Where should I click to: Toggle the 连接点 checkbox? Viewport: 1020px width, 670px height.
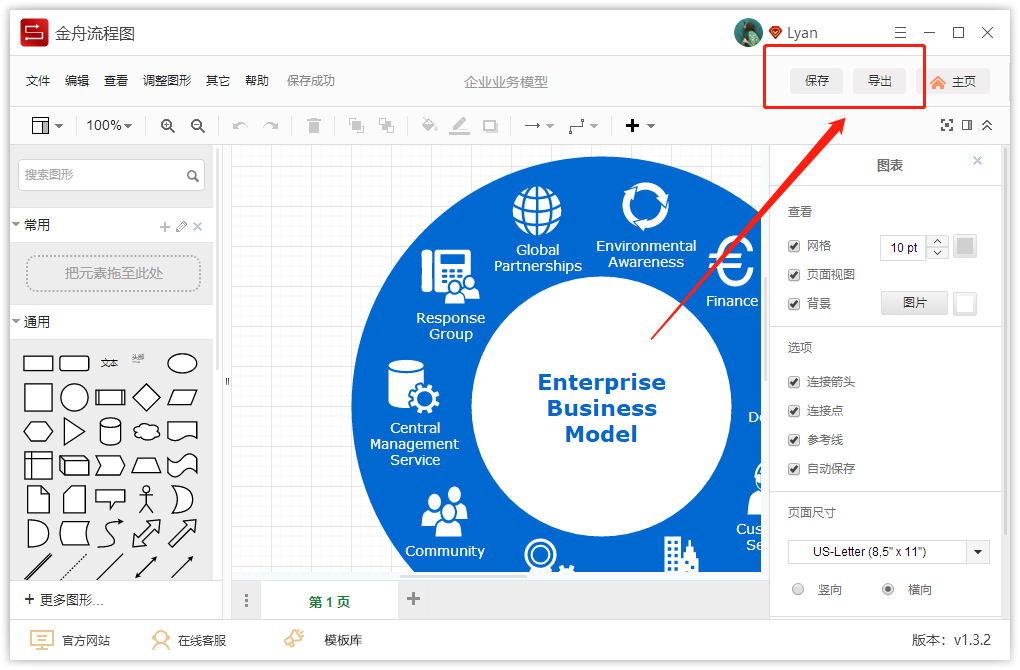pos(794,410)
